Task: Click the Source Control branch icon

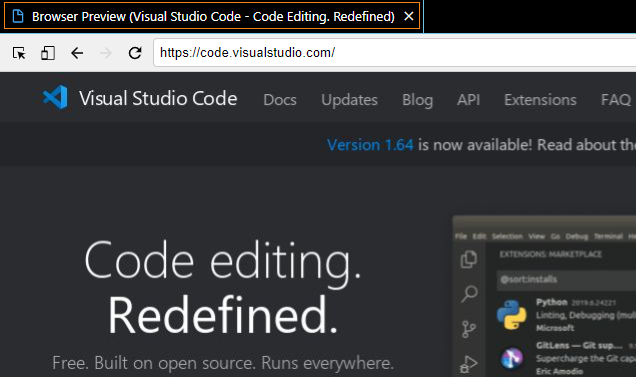Action: (468, 329)
